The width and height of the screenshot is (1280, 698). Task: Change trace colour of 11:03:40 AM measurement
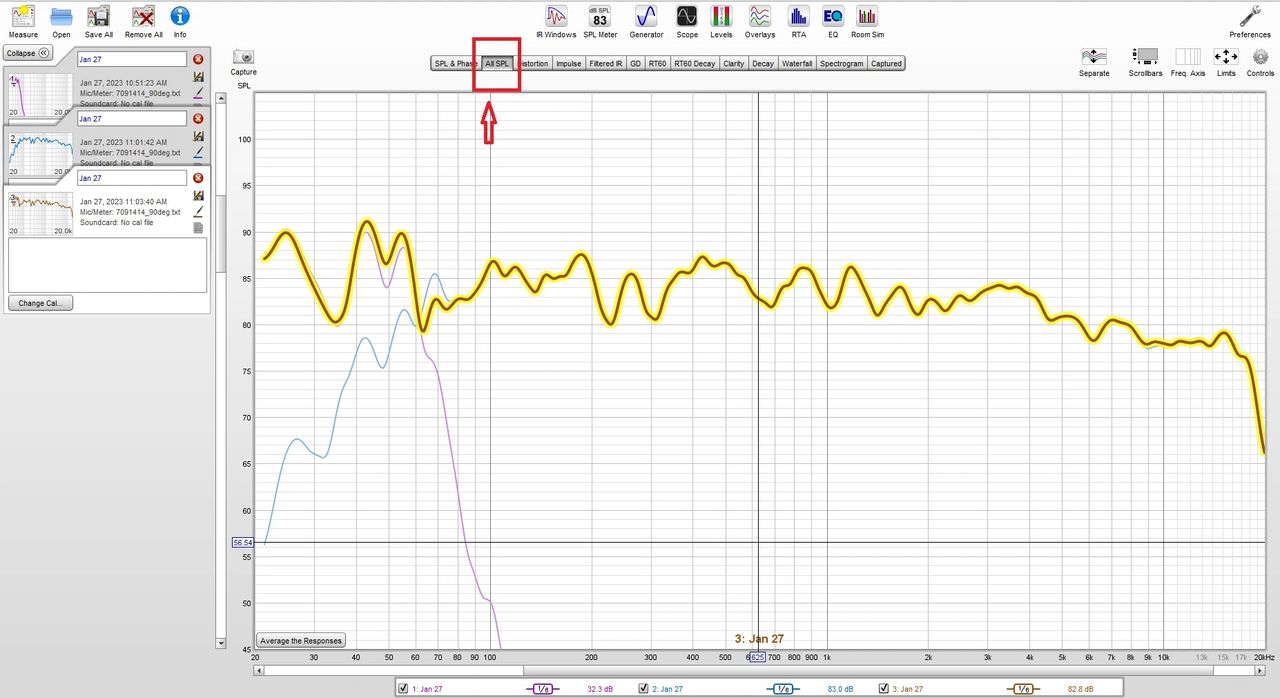(x=198, y=211)
